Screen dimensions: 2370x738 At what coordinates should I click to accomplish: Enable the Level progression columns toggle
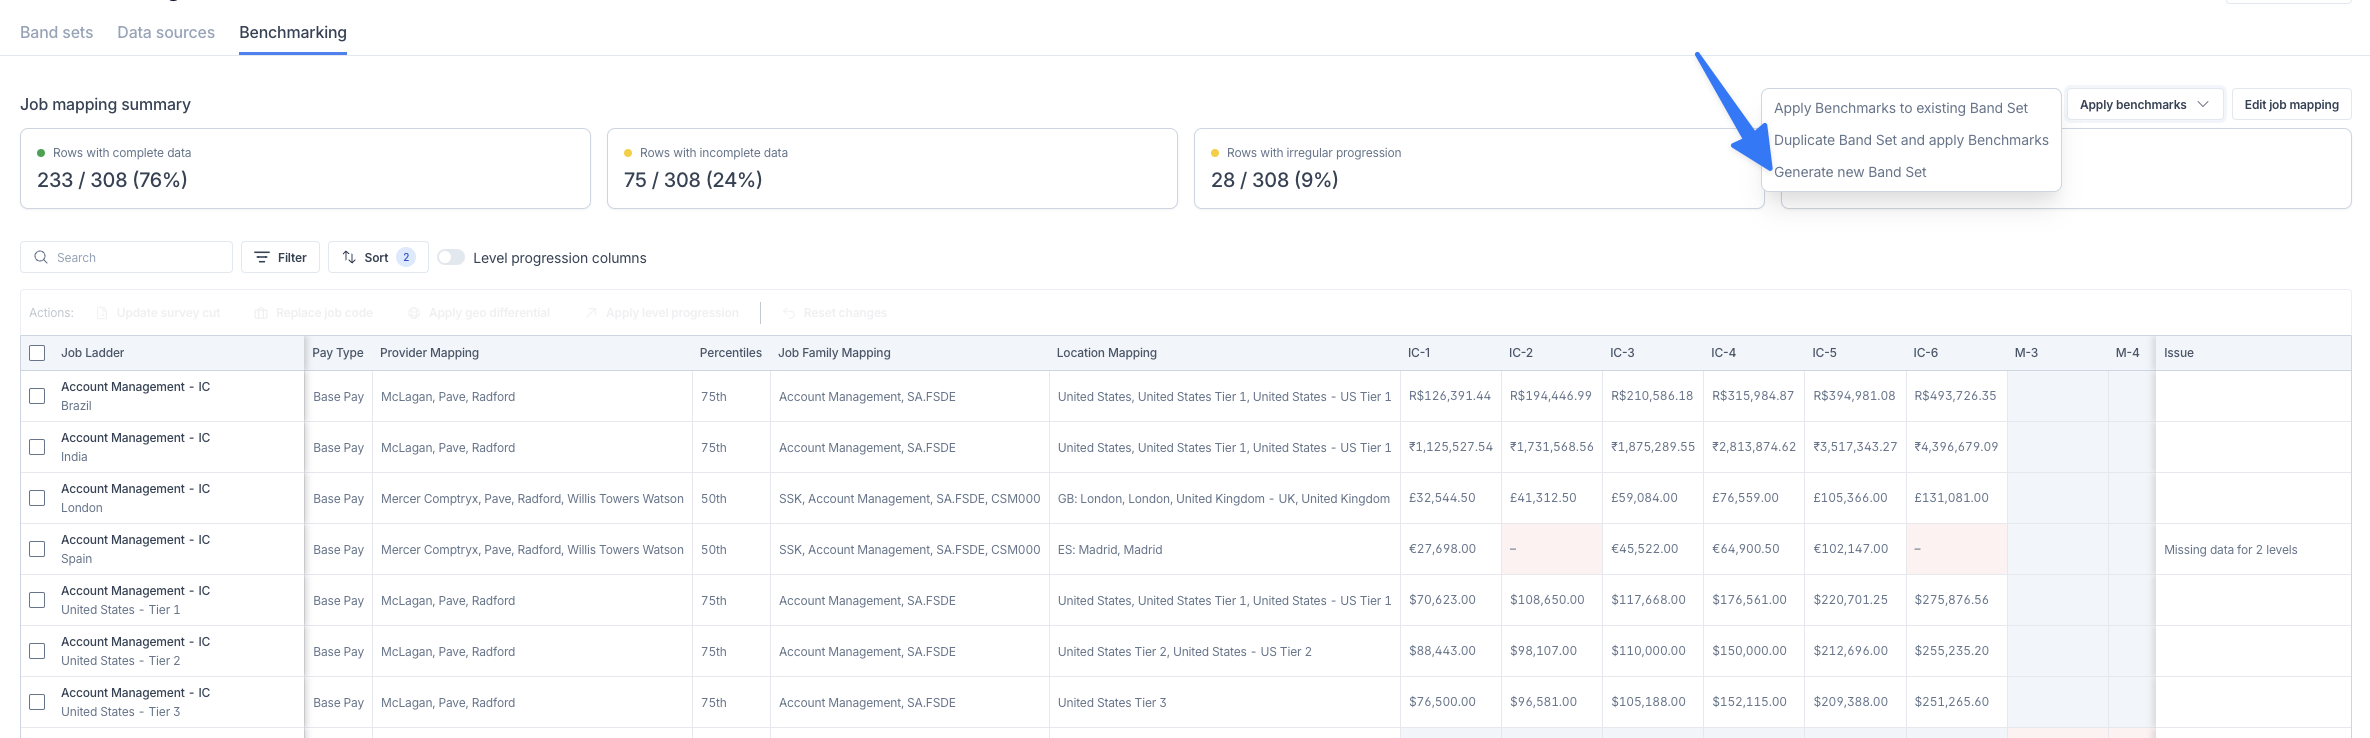[x=451, y=257]
